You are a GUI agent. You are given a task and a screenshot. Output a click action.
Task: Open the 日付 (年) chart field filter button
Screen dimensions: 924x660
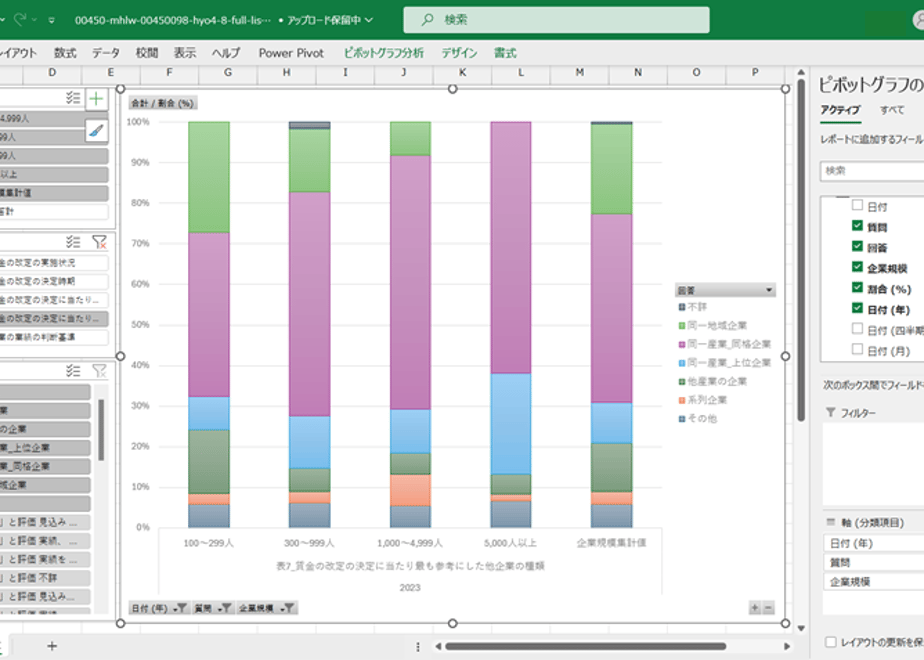click(x=159, y=608)
